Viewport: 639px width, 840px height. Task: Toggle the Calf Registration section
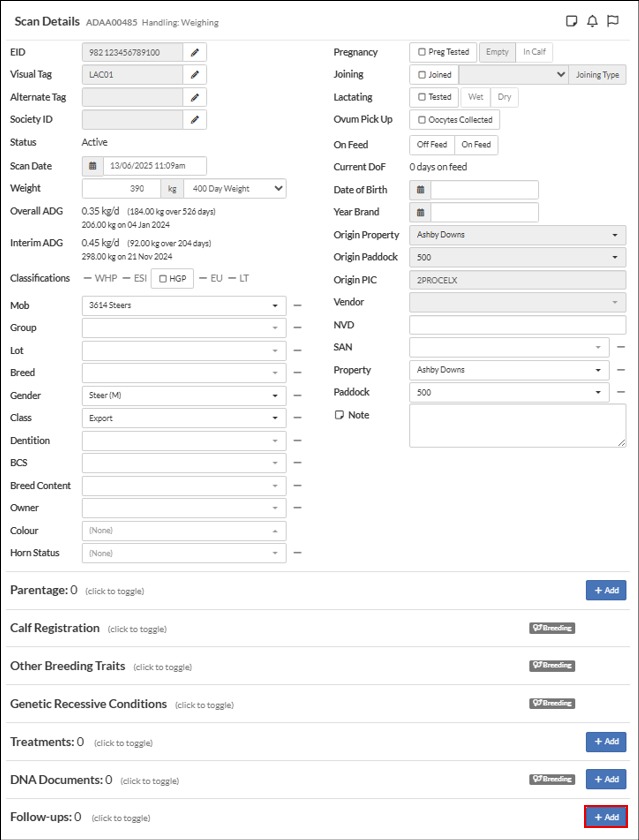55,628
